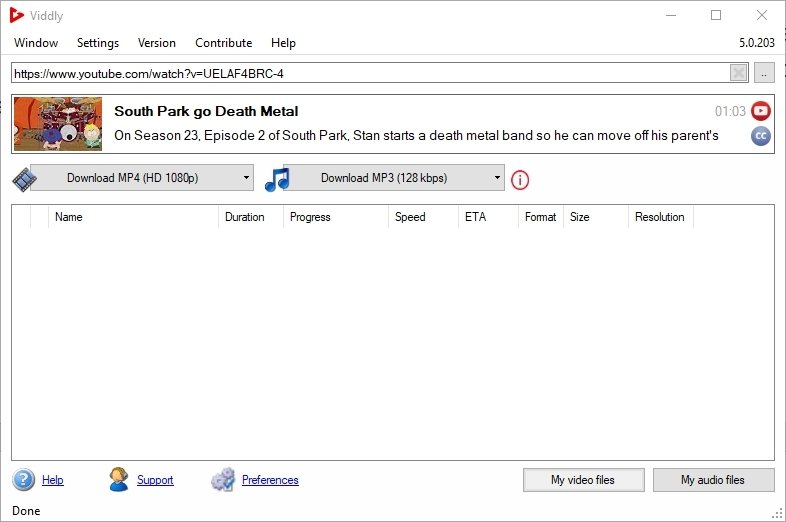Click the Speed column header
The image size is (786, 522).
(424, 217)
